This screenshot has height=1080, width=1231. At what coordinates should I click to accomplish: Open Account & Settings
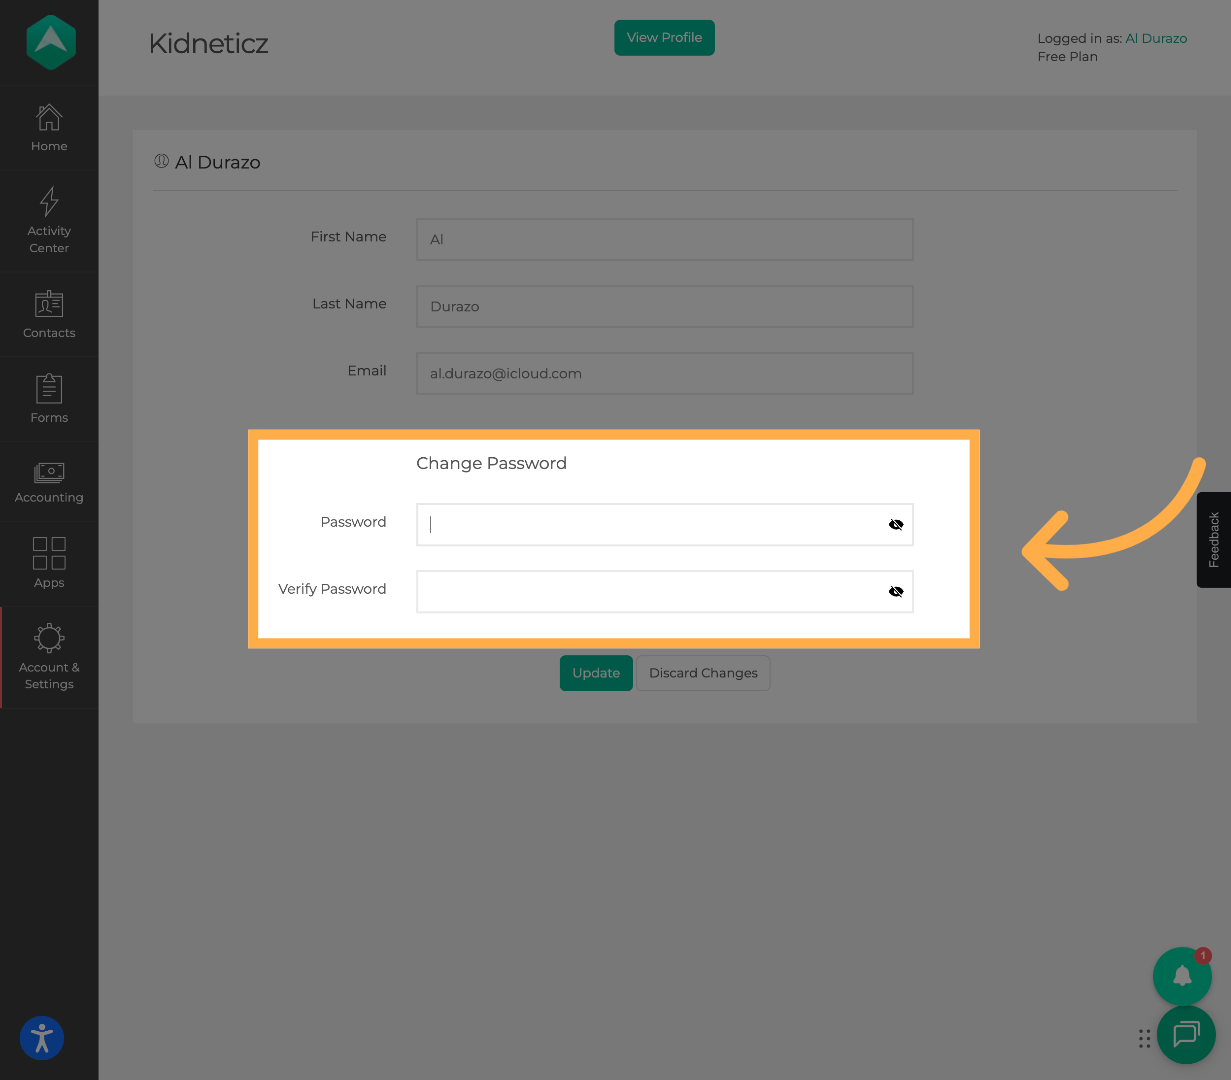coord(48,657)
